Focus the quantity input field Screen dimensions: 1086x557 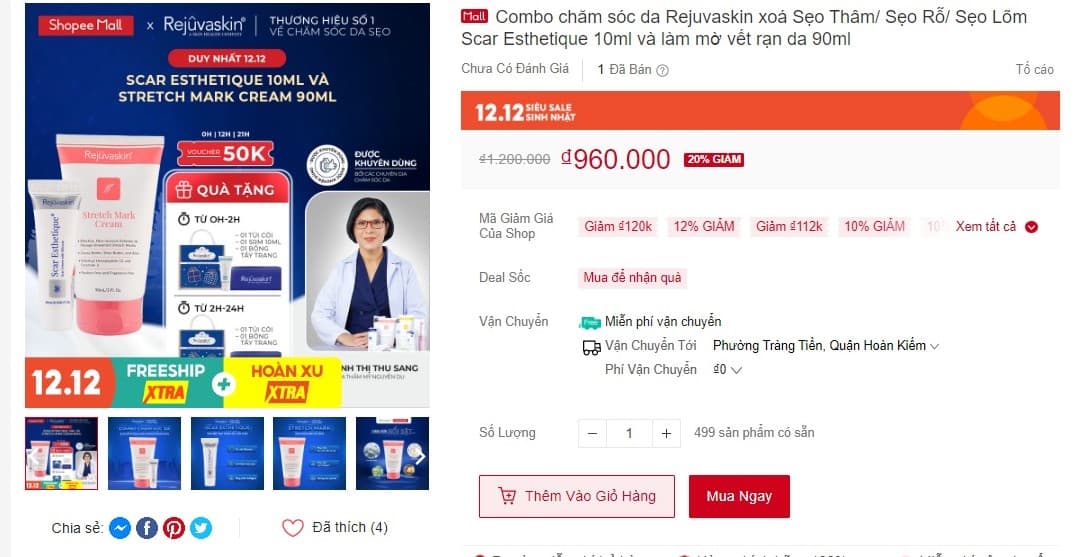629,434
